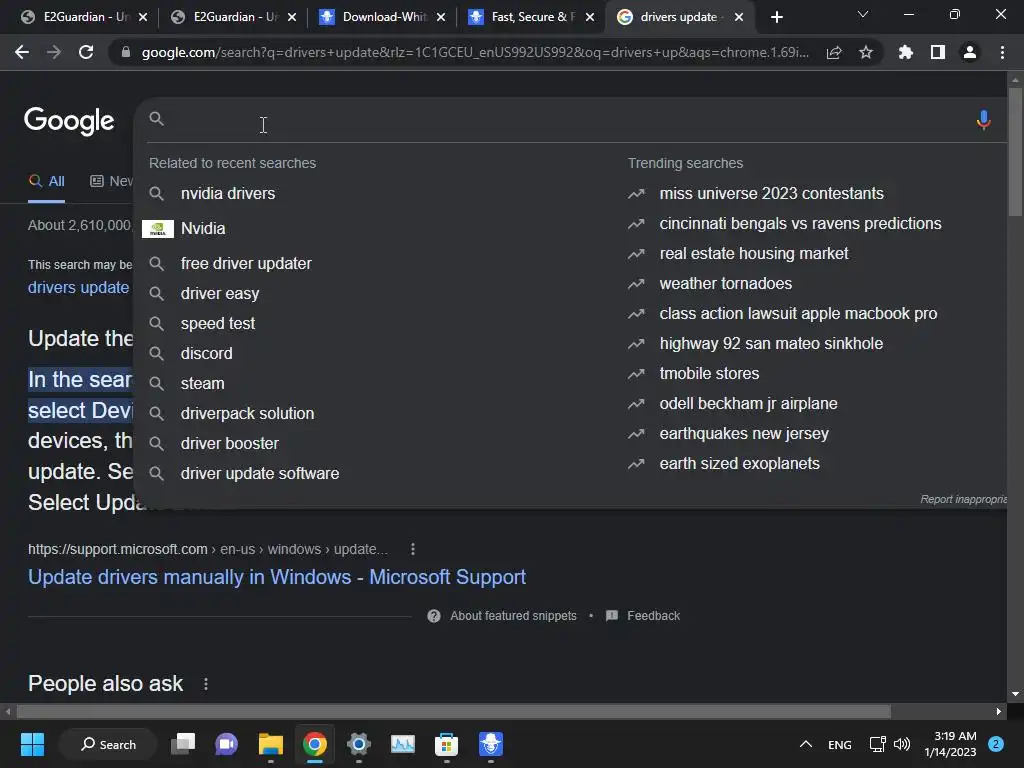This screenshot has height=768, width=1024.
Task: Open Microsoft result three-dot options
Action: (413, 549)
